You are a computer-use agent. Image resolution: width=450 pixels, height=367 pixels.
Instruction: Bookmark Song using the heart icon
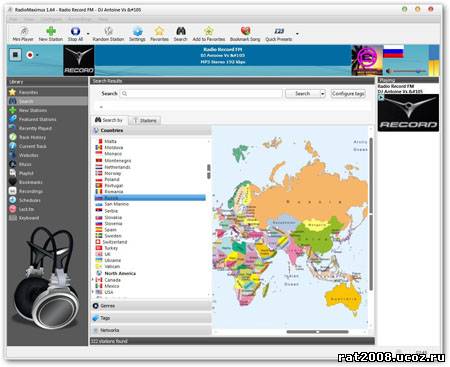coord(245,34)
